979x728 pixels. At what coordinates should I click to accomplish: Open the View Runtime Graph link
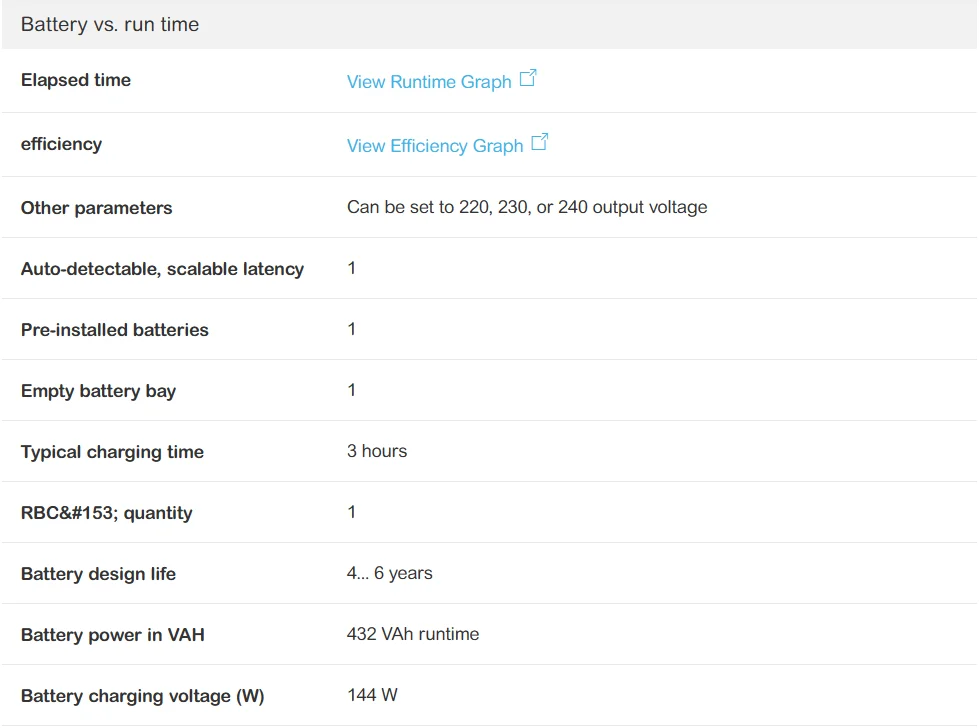tap(429, 82)
